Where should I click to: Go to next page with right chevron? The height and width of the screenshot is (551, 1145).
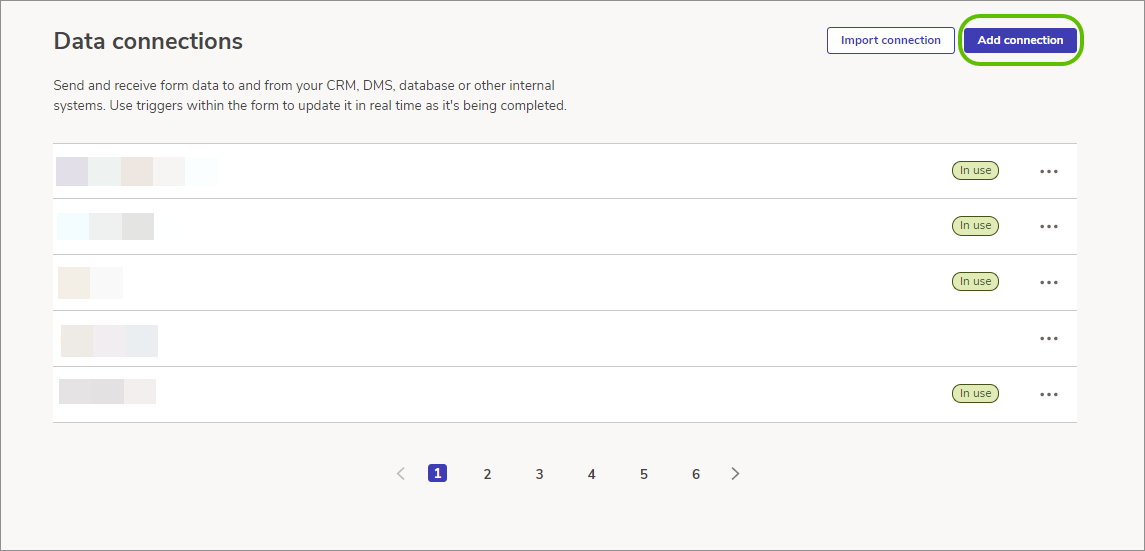point(735,474)
